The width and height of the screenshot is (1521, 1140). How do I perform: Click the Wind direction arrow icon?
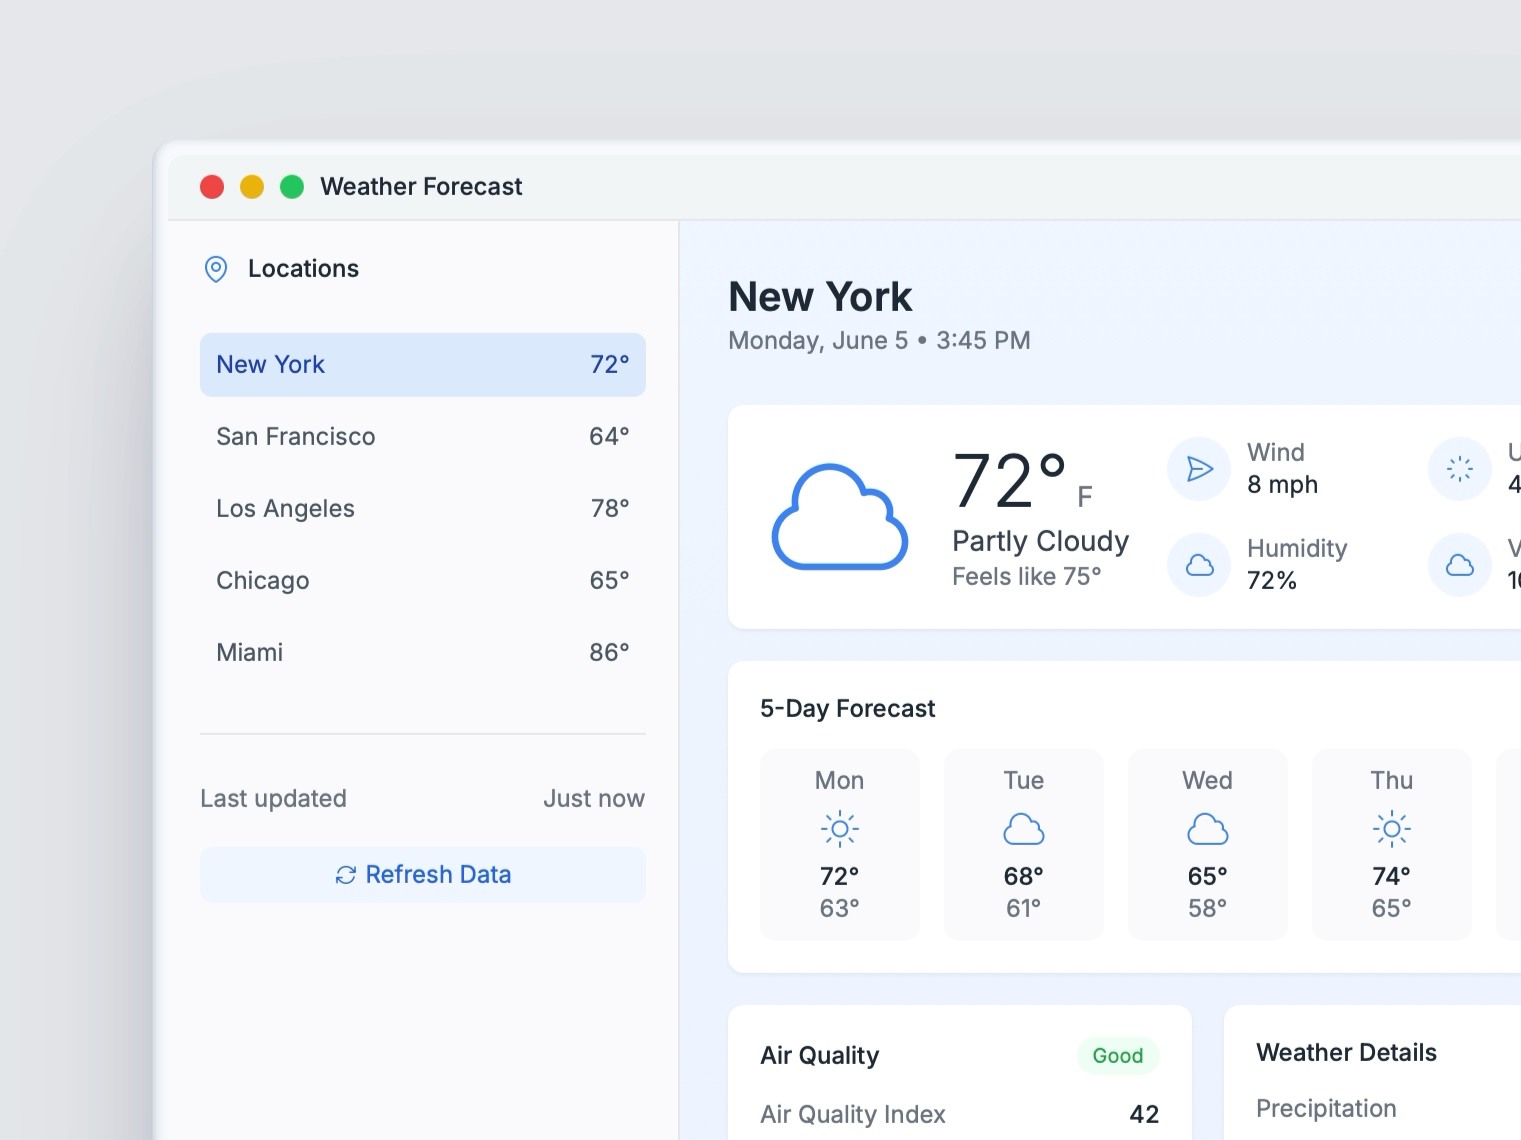click(x=1198, y=468)
